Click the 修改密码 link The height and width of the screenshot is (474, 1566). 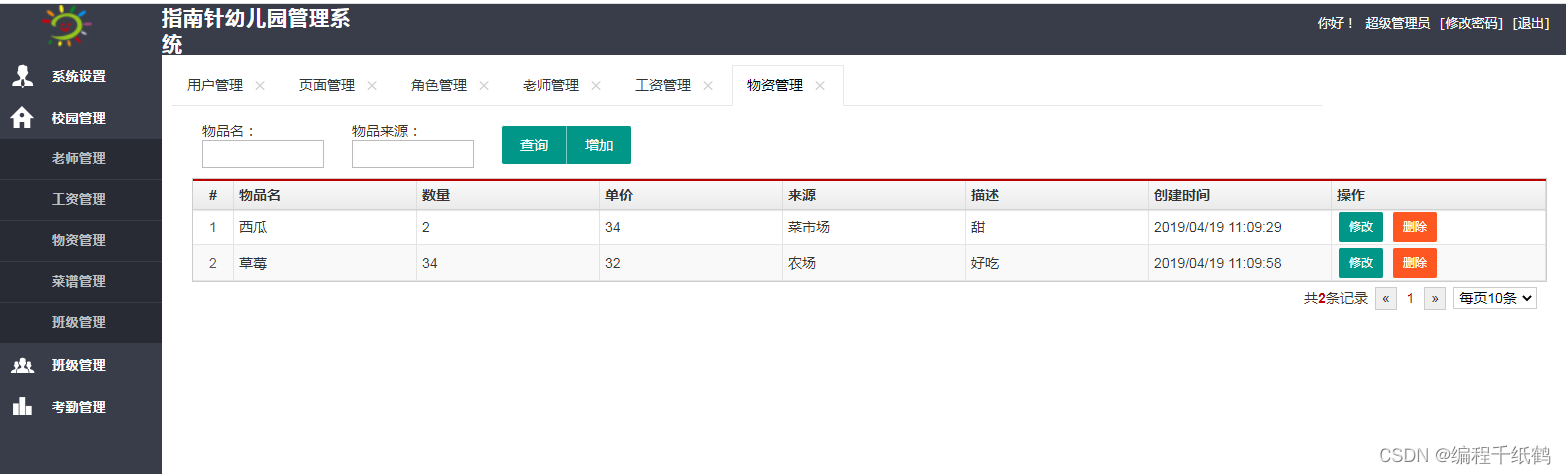(1471, 23)
